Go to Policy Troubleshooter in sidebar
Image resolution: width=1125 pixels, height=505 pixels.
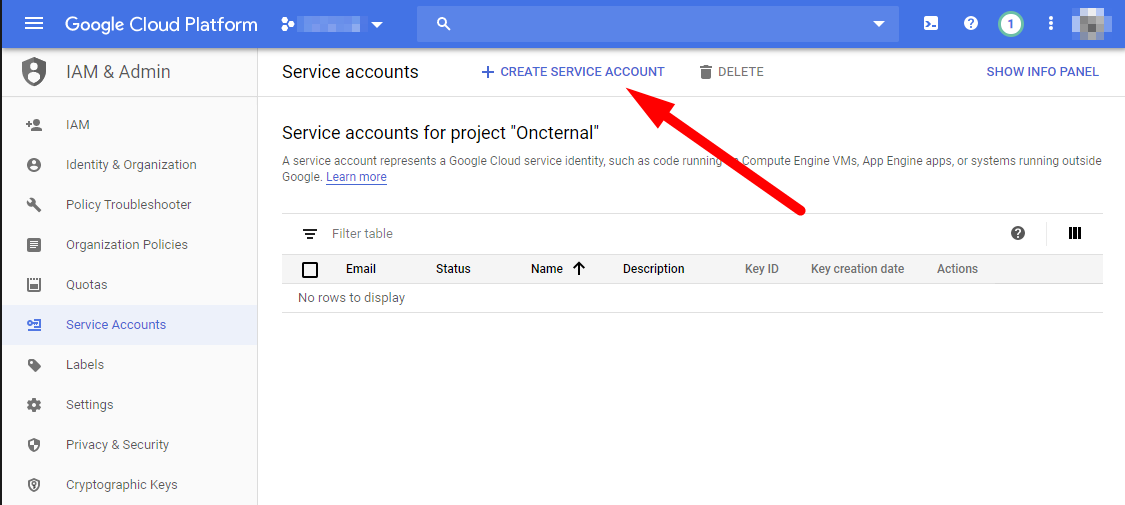[128, 205]
